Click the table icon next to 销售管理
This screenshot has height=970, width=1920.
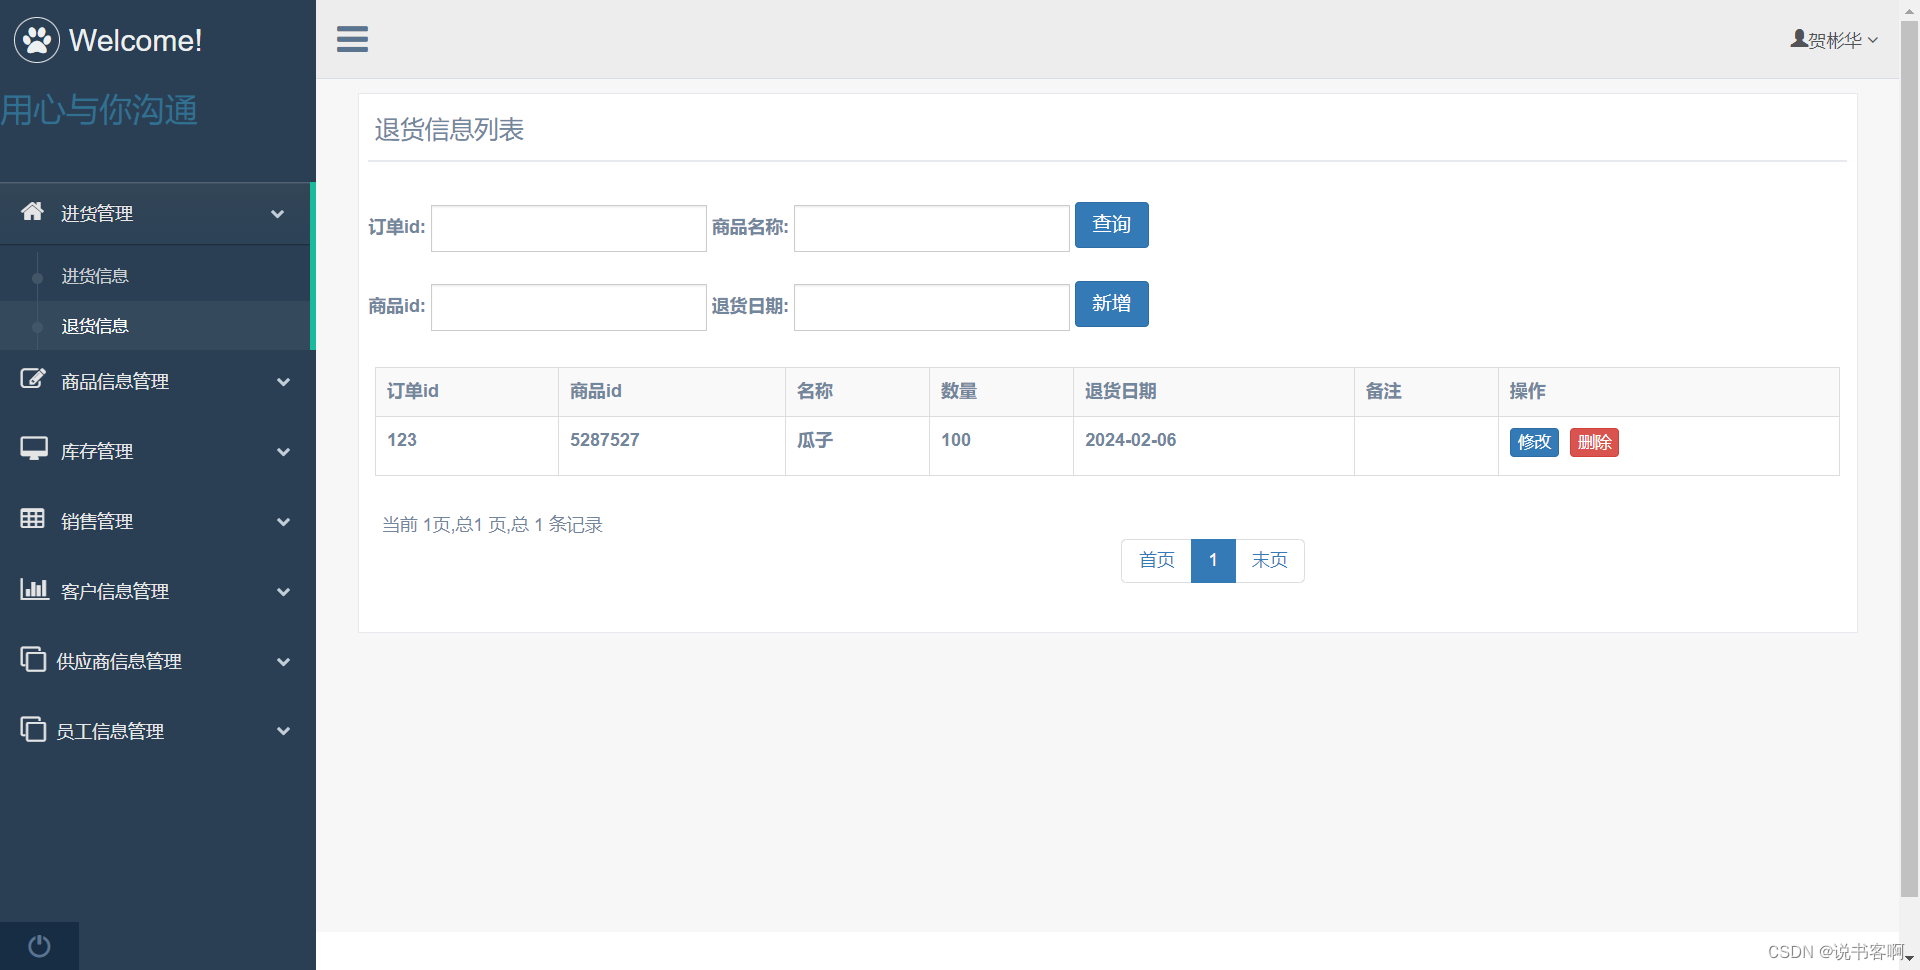click(33, 518)
